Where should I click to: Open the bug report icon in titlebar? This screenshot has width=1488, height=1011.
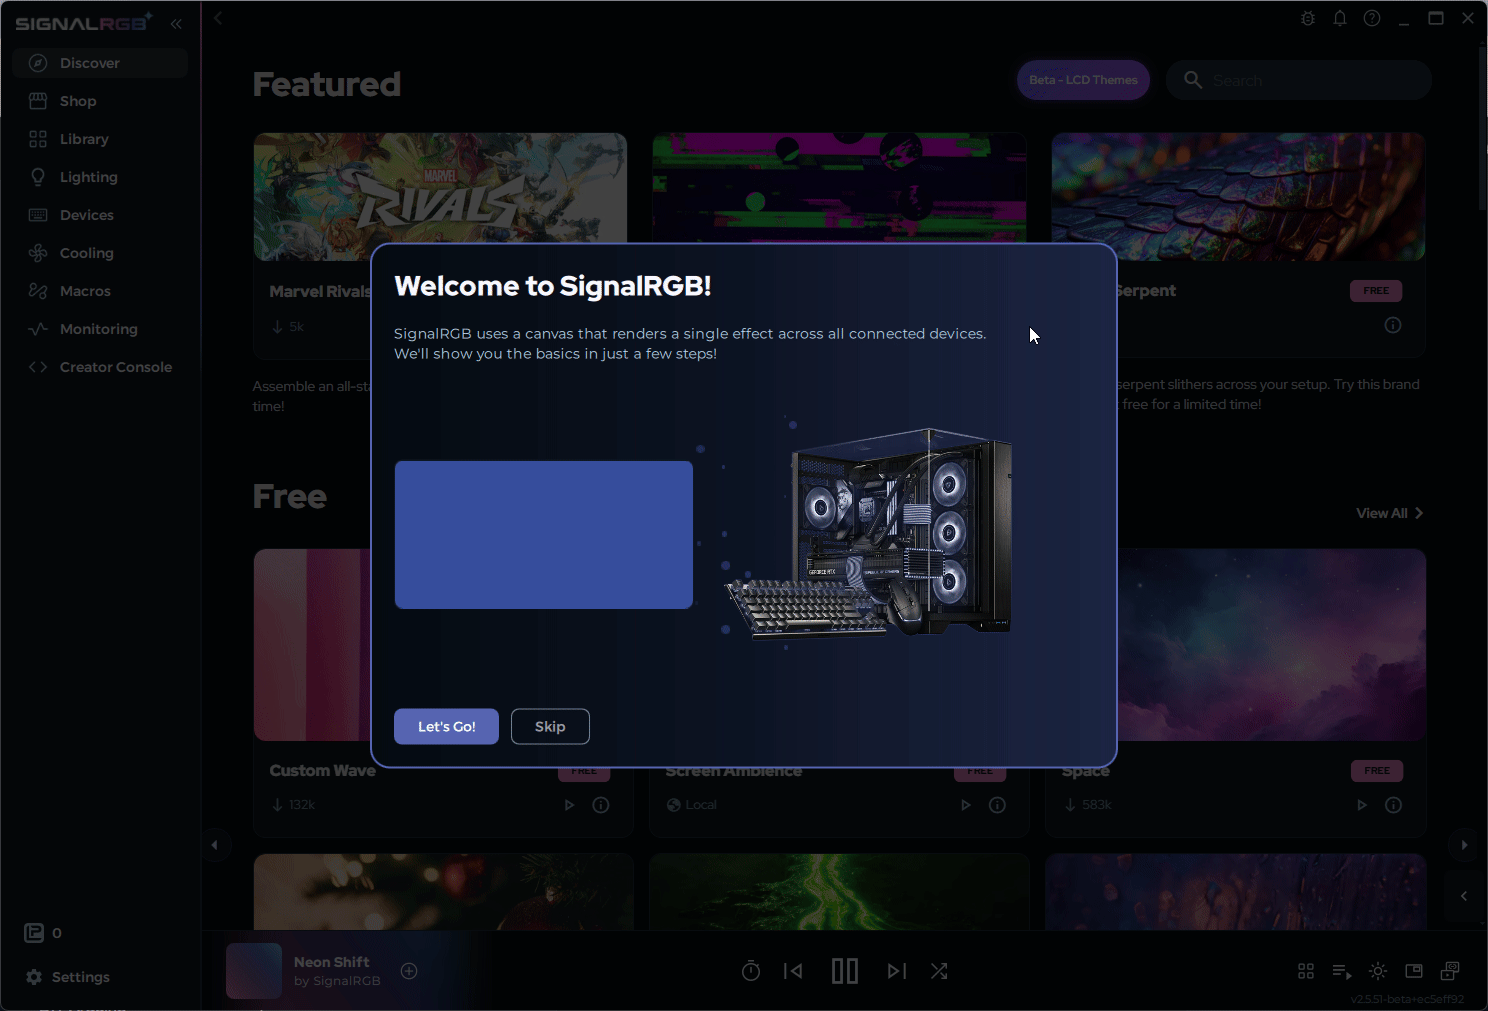coord(1307,17)
